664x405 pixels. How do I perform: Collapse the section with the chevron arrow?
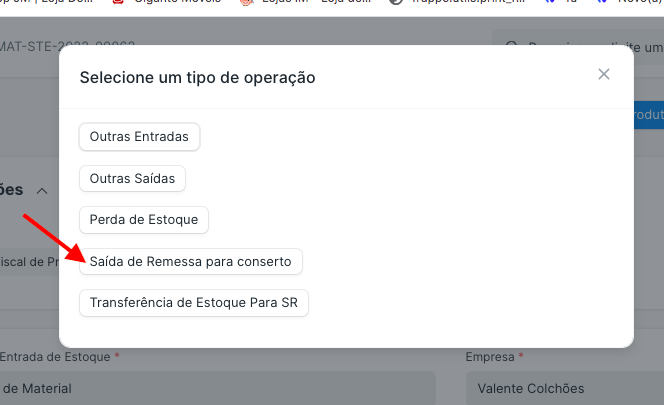42,190
